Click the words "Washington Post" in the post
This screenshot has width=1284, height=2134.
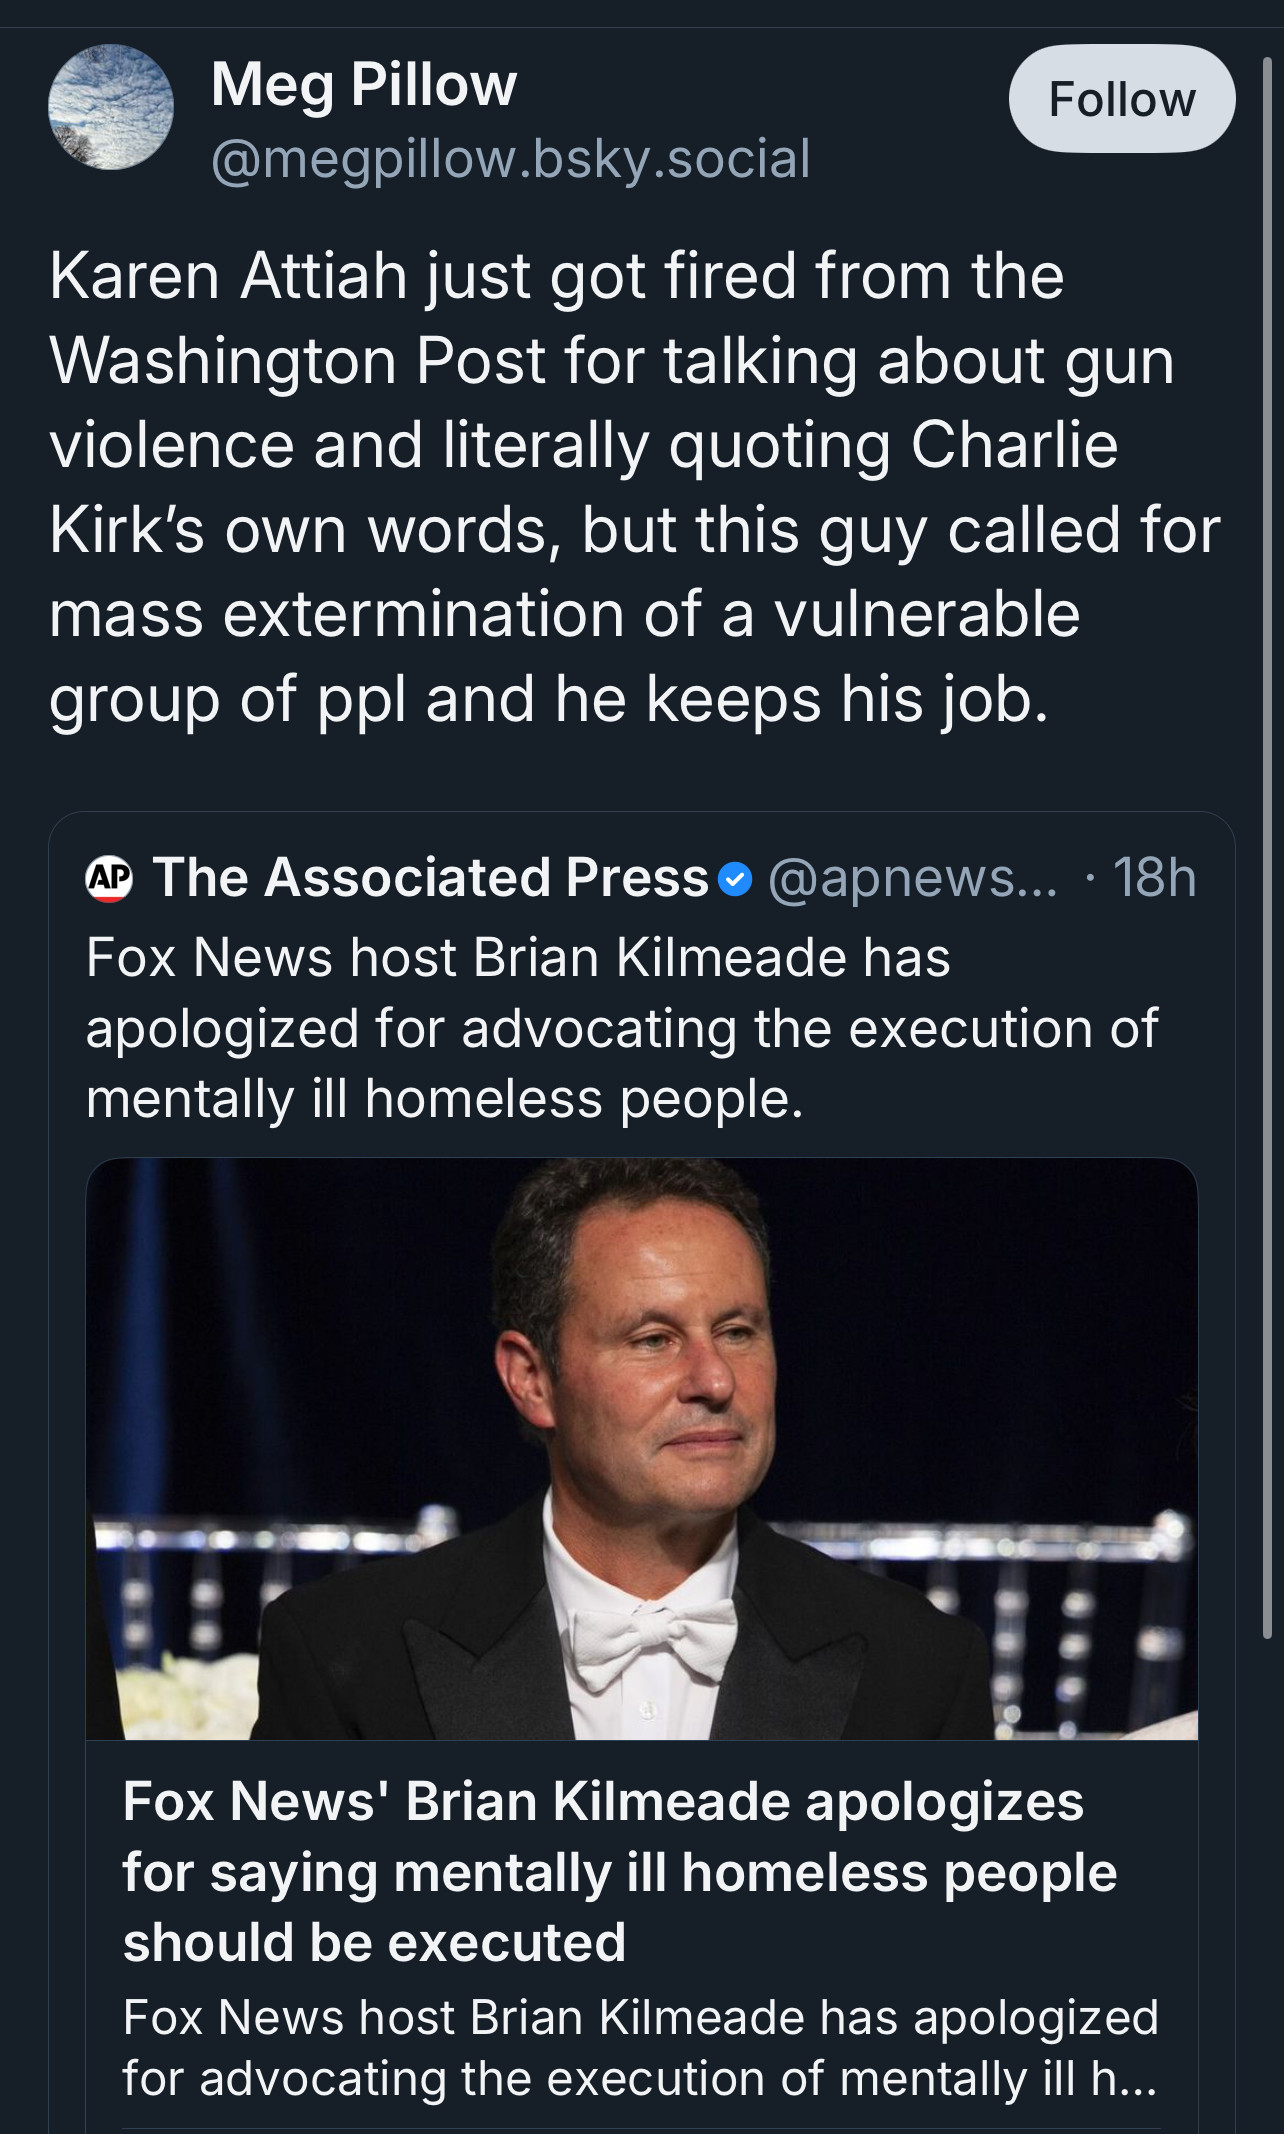(297, 360)
